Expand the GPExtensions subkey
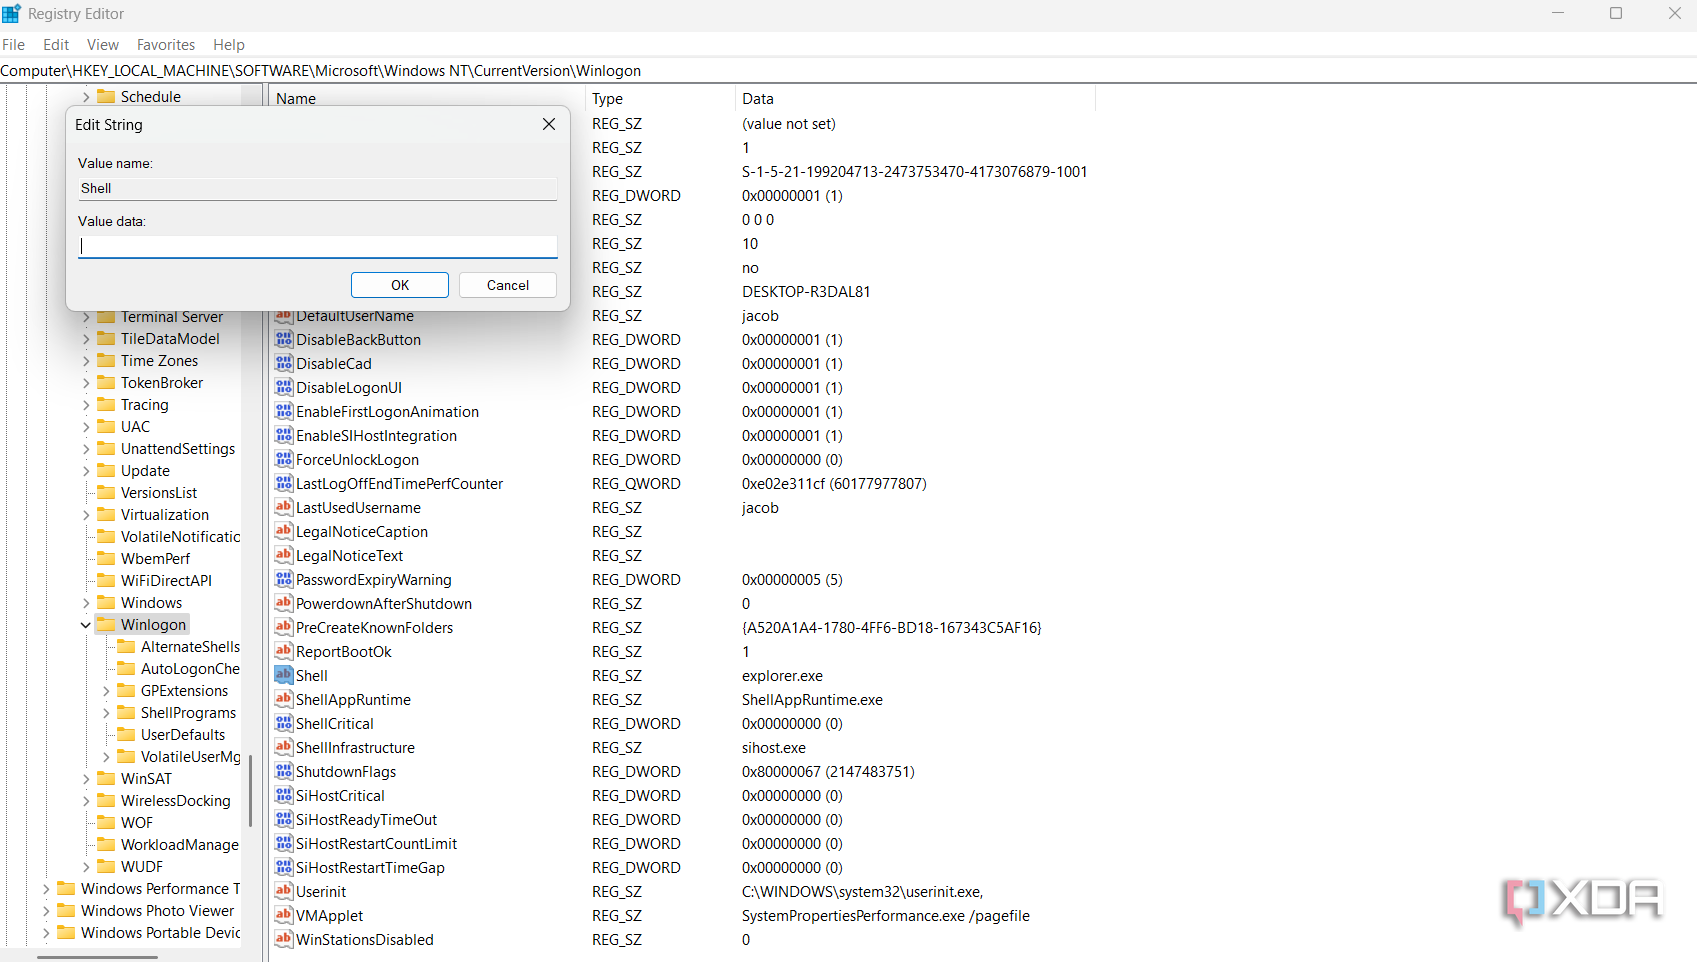This screenshot has width=1697, height=962. [x=106, y=691]
